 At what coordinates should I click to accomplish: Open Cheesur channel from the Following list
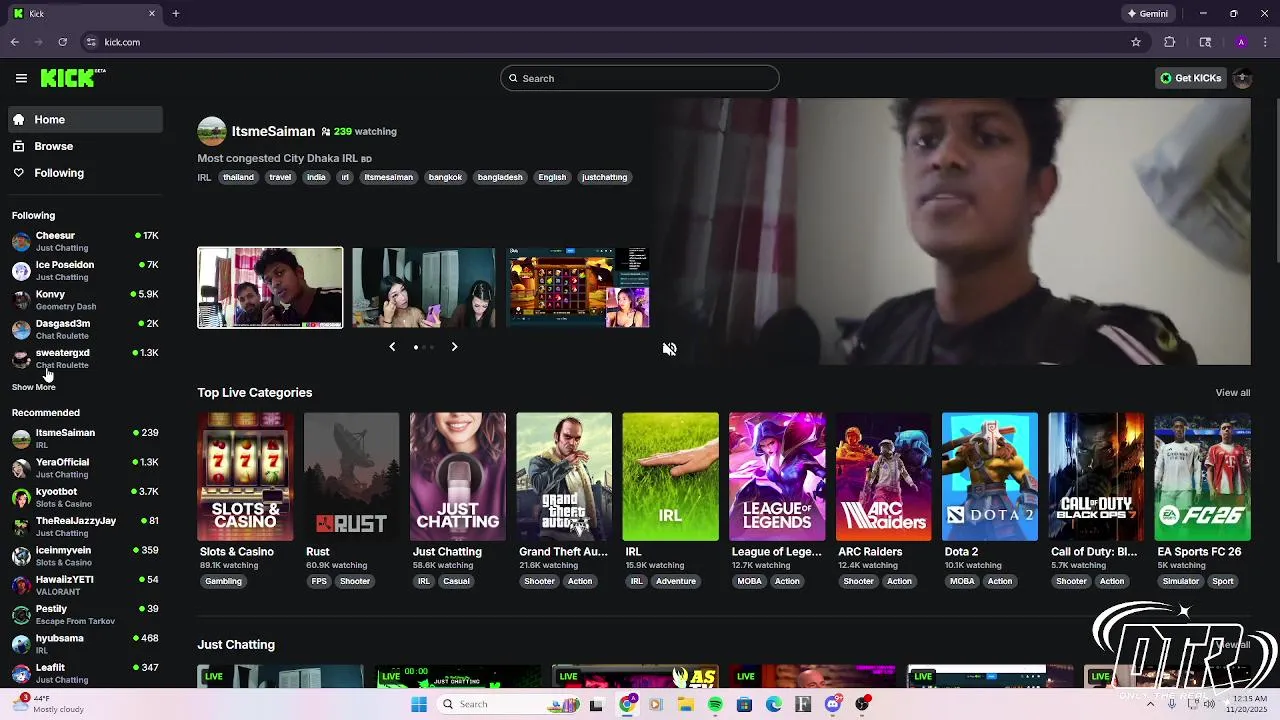point(86,241)
